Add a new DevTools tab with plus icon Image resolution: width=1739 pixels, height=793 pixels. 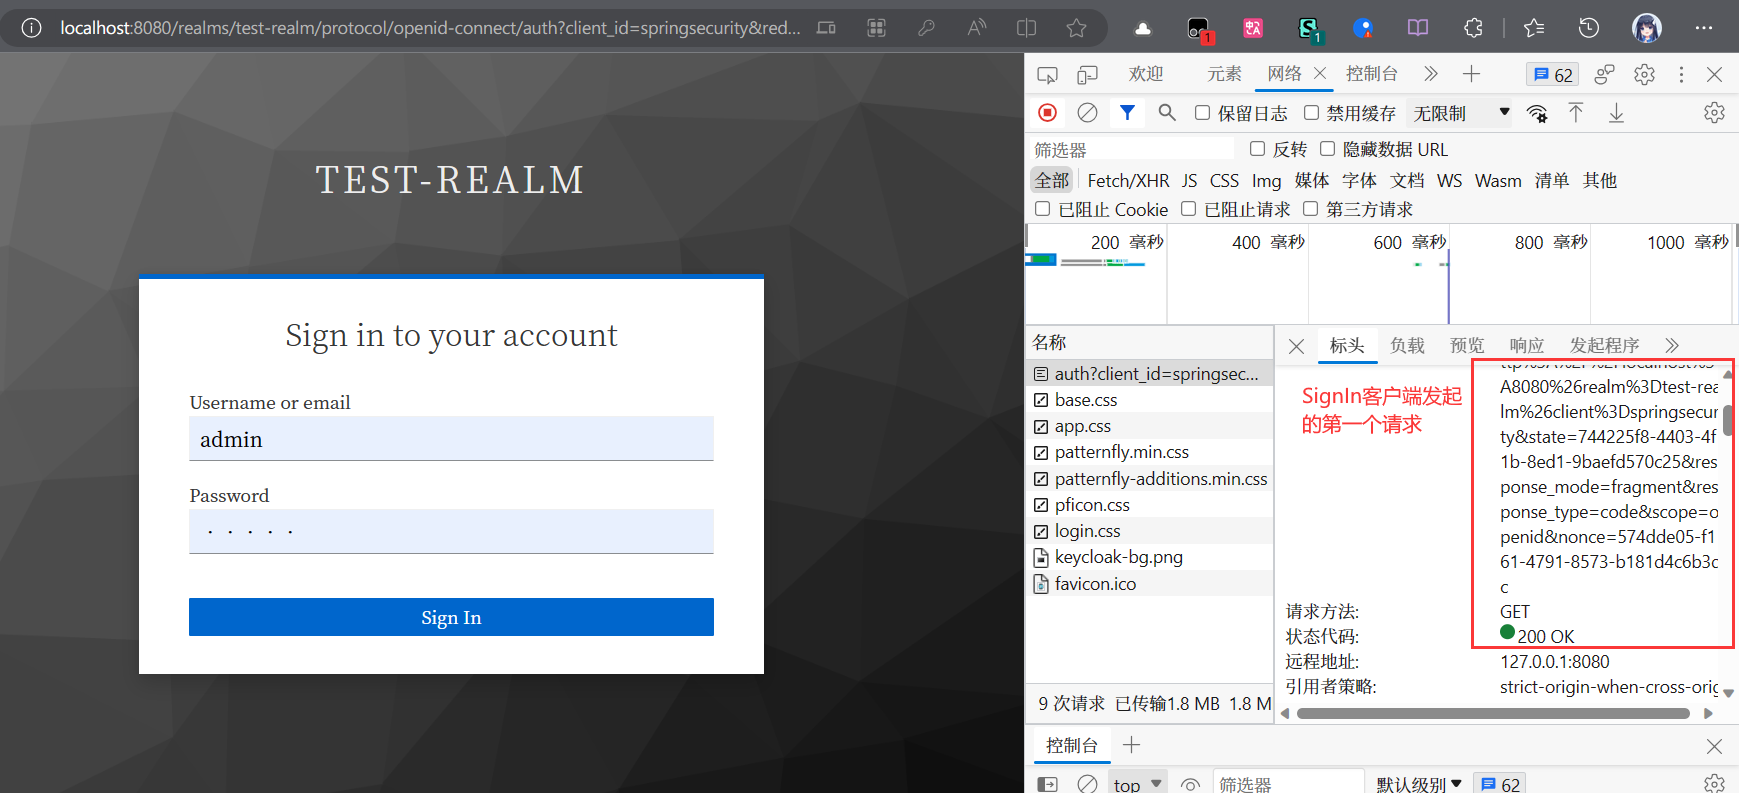(x=1471, y=74)
